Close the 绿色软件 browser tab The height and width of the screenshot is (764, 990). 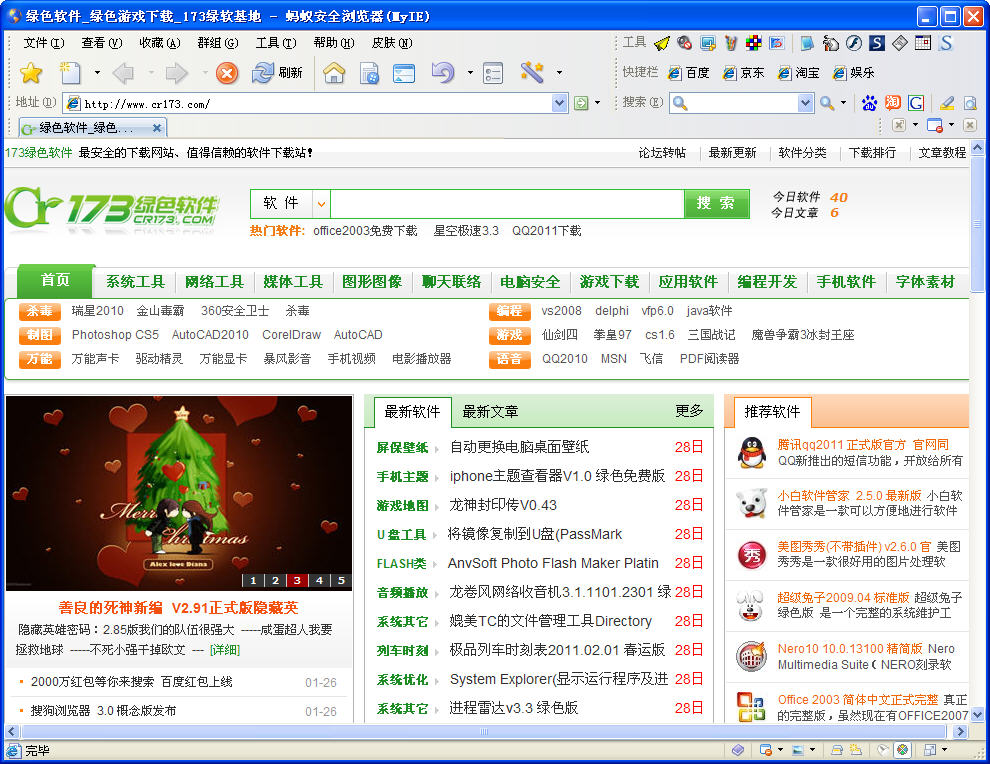click(x=158, y=128)
